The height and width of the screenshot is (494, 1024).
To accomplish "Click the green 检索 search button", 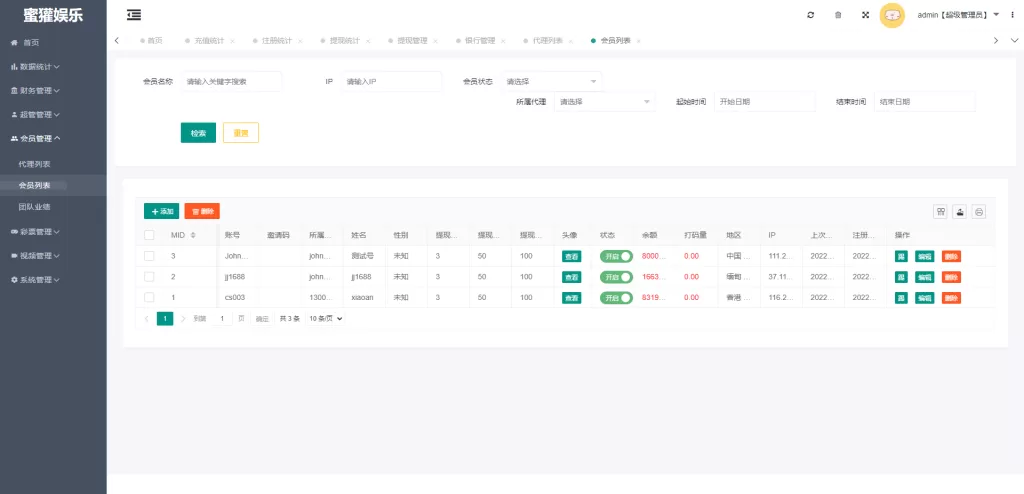I will (199, 133).
